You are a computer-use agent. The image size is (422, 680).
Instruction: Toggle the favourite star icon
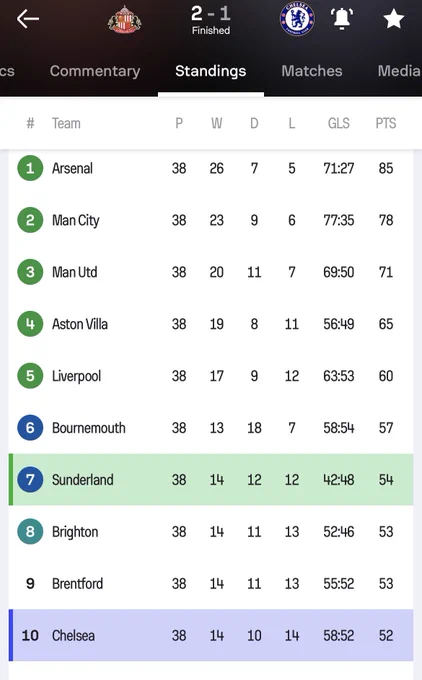tap(393, 19)
